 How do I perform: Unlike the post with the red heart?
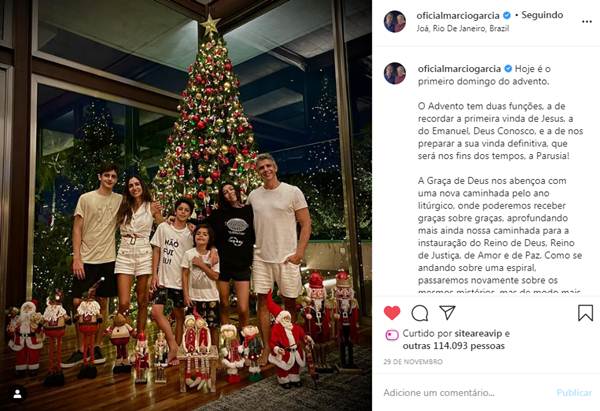[x=391, y=313]
